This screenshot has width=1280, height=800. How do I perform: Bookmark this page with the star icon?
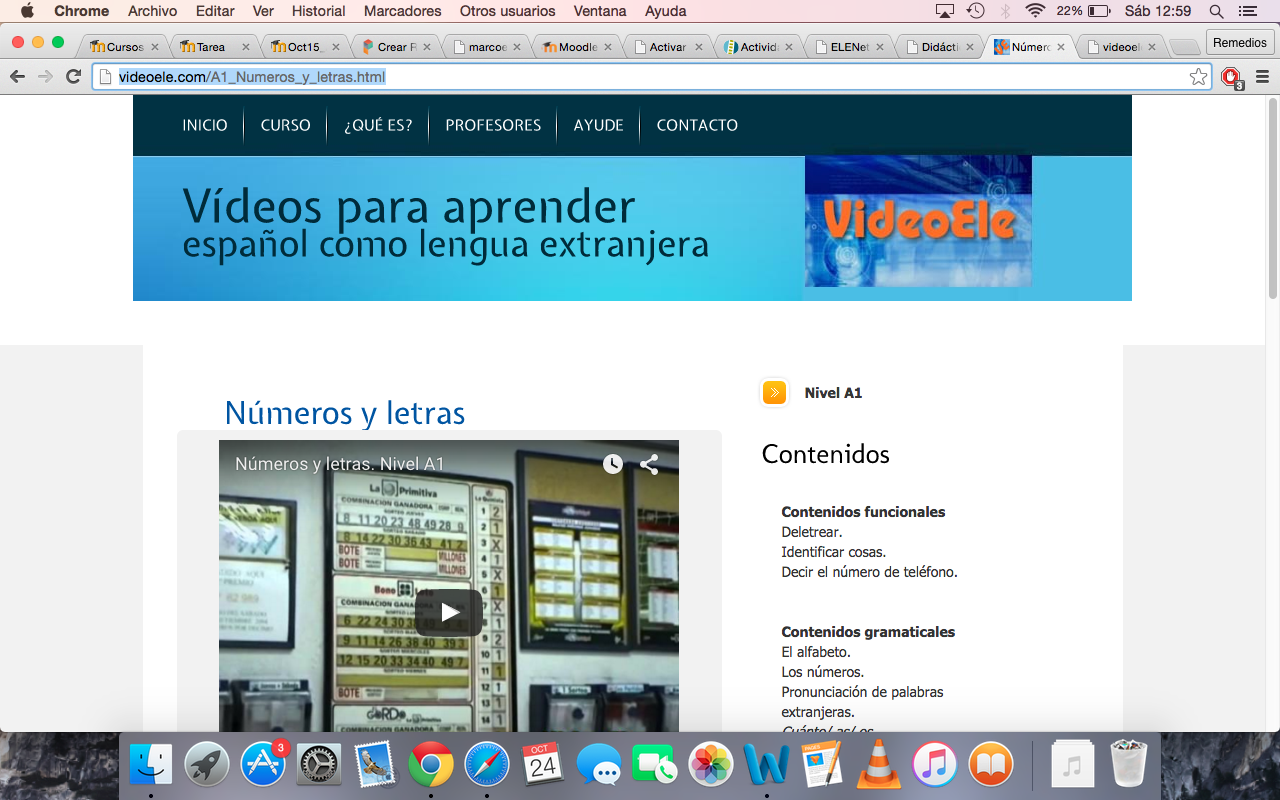1198,77
